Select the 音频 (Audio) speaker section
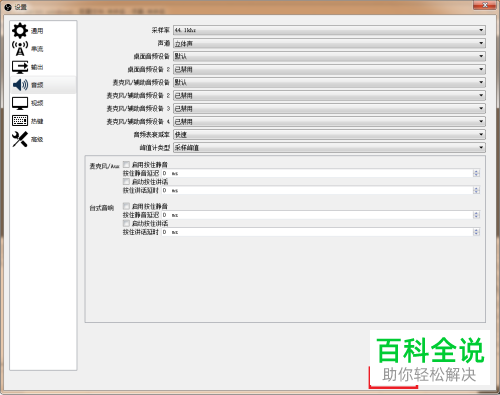The image size is (500, 395). click(x=43, y=85)
